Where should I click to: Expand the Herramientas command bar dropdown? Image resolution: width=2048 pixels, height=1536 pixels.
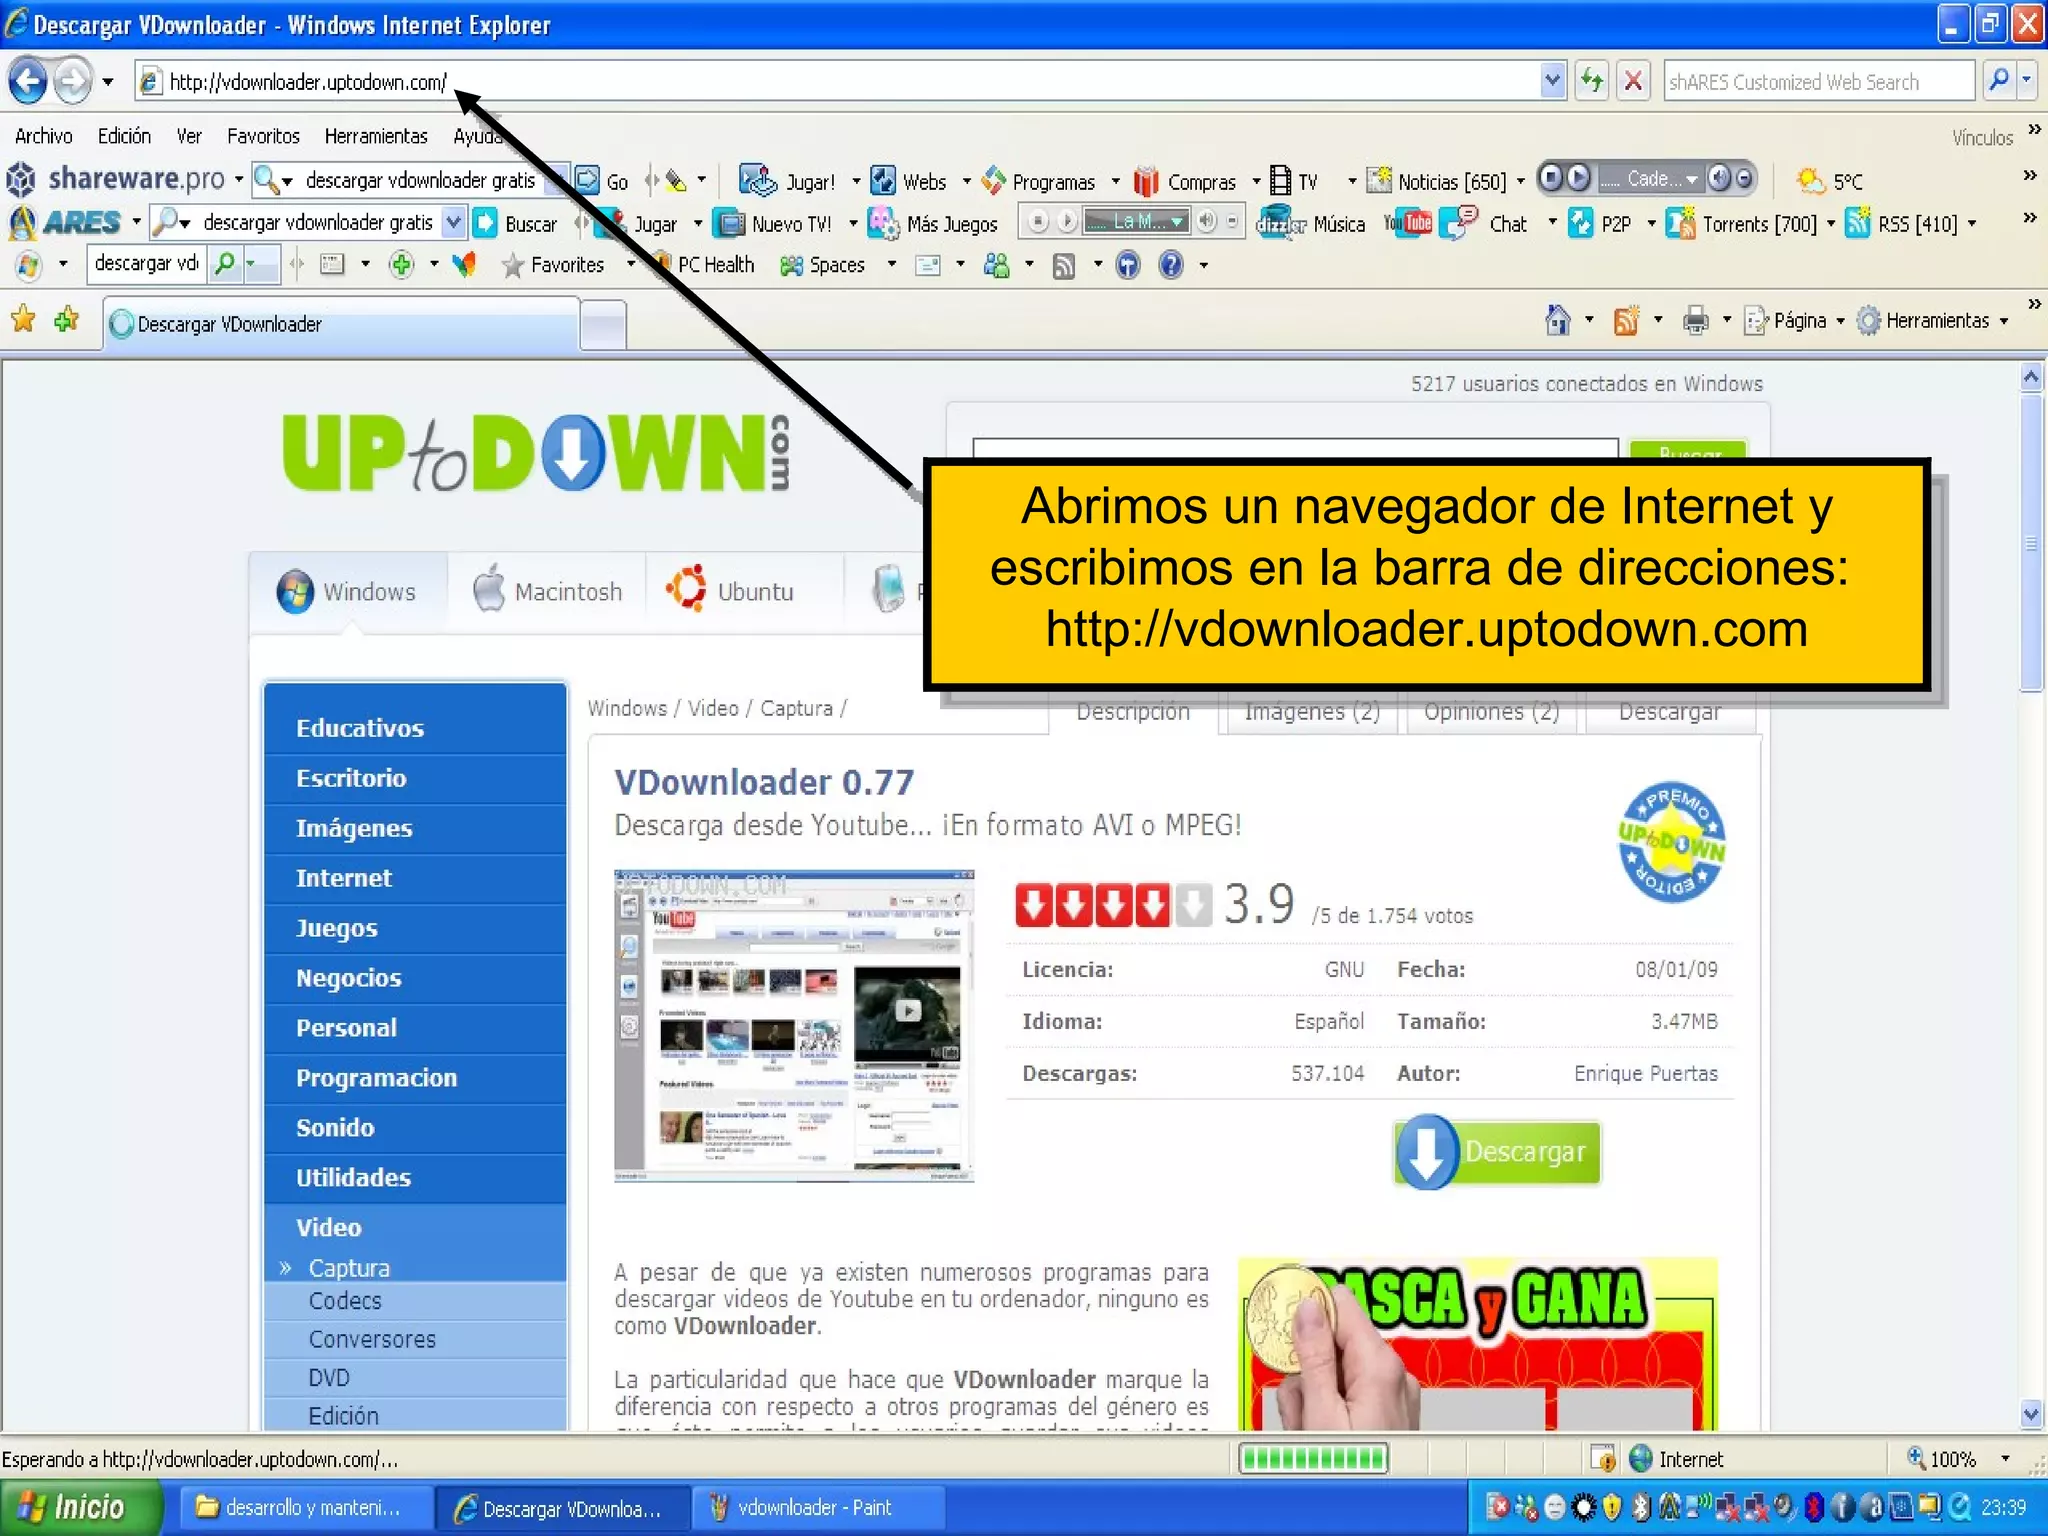click(2004, 321)
